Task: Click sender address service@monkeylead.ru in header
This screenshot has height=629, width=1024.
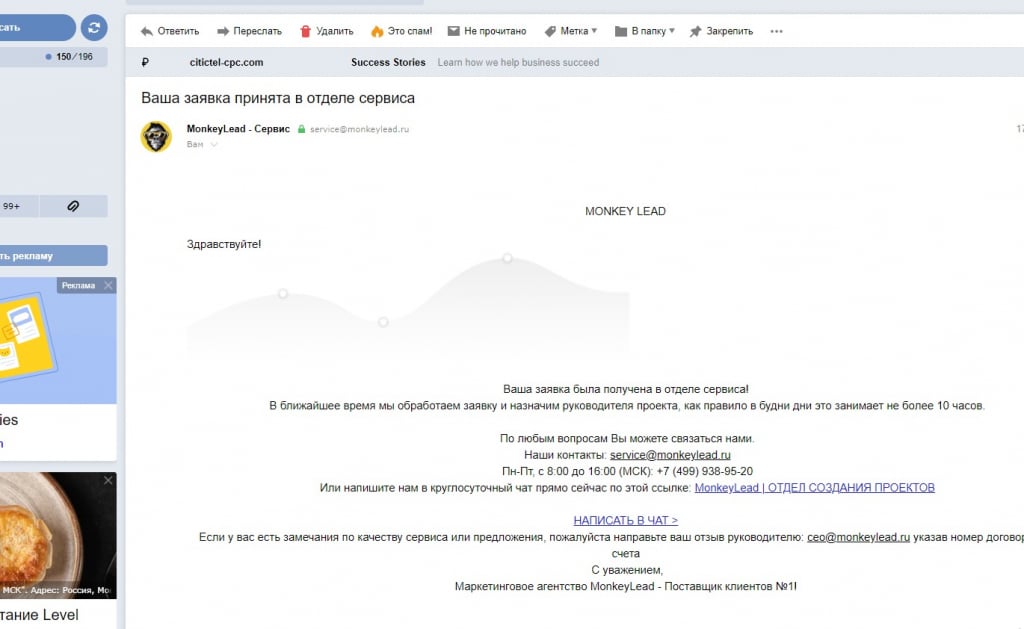Action: point(359,129)
